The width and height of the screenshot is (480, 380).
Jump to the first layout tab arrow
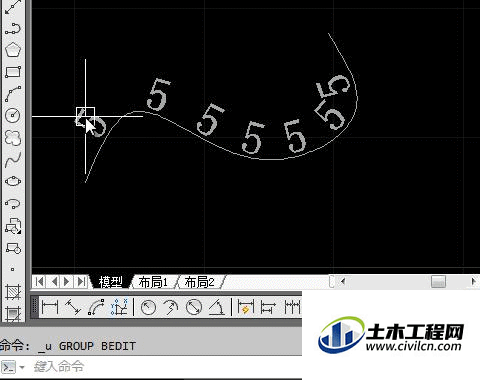(x=40, y=282)
